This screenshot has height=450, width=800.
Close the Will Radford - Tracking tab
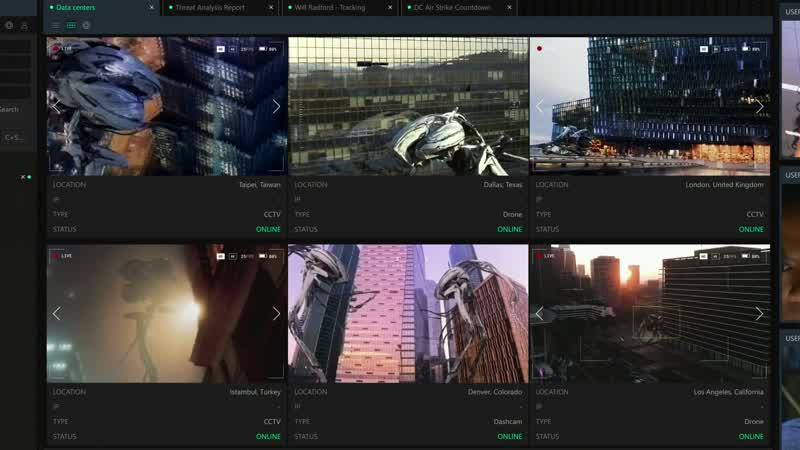390,8
